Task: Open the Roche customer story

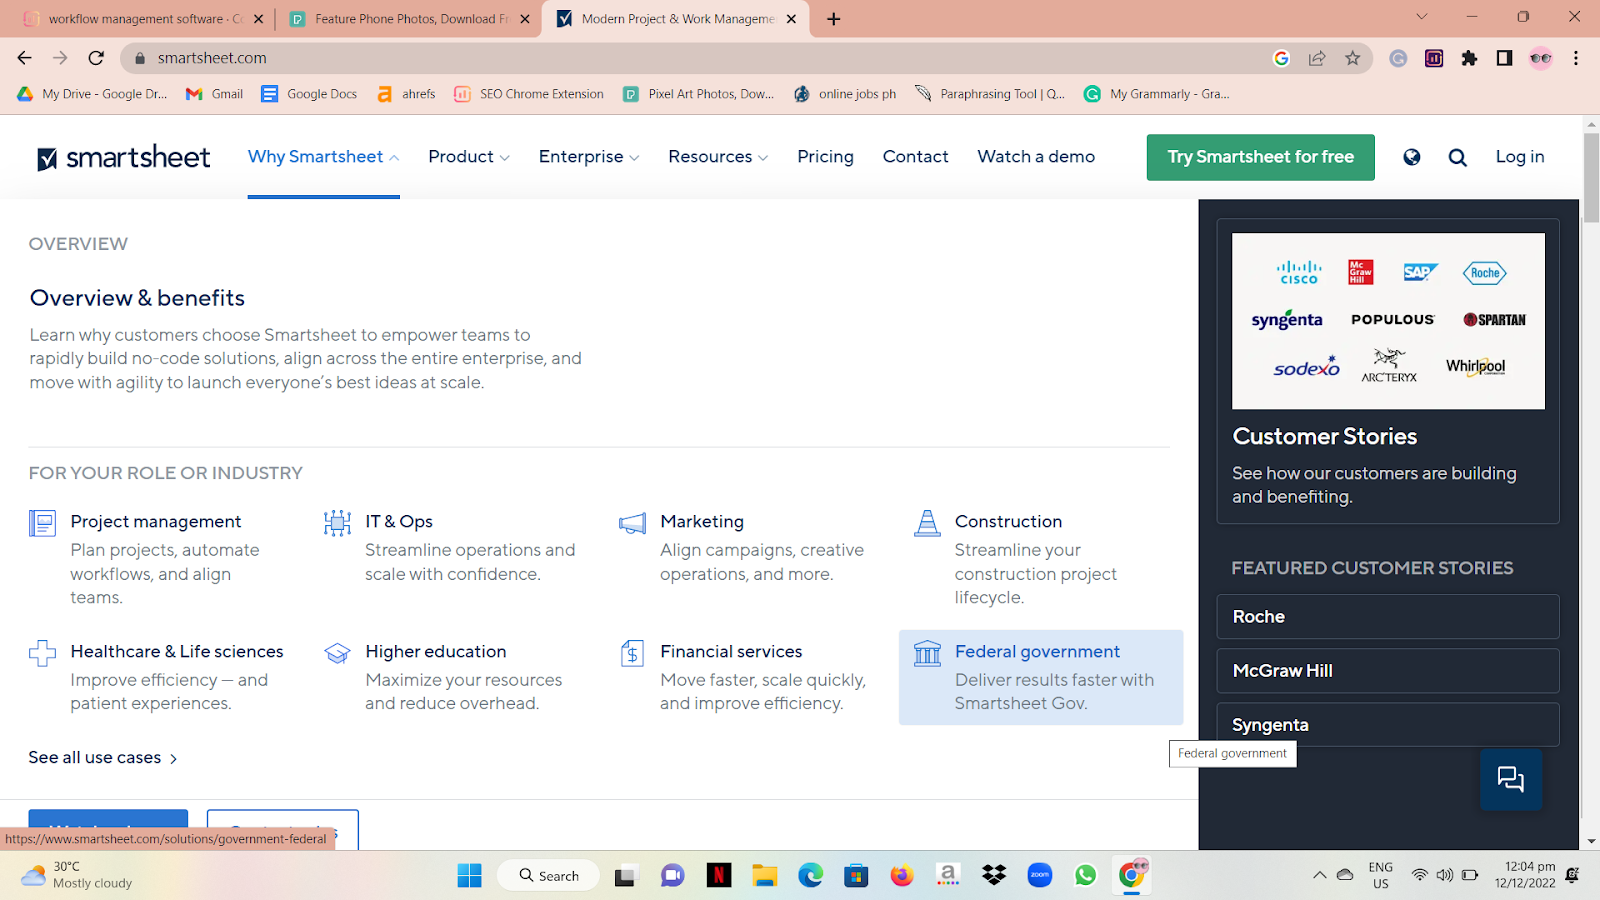Action: (x=1388, y=617)
